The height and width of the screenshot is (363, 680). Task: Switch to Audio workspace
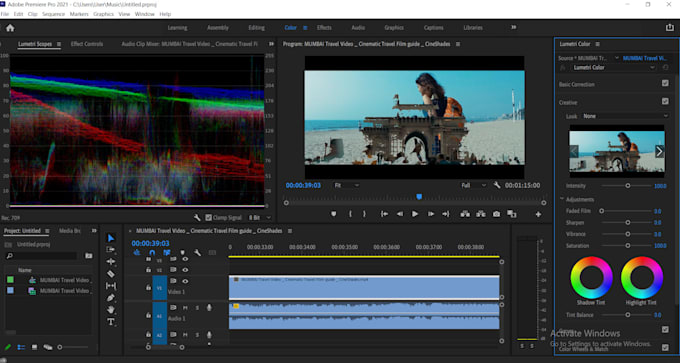point(358,28)
